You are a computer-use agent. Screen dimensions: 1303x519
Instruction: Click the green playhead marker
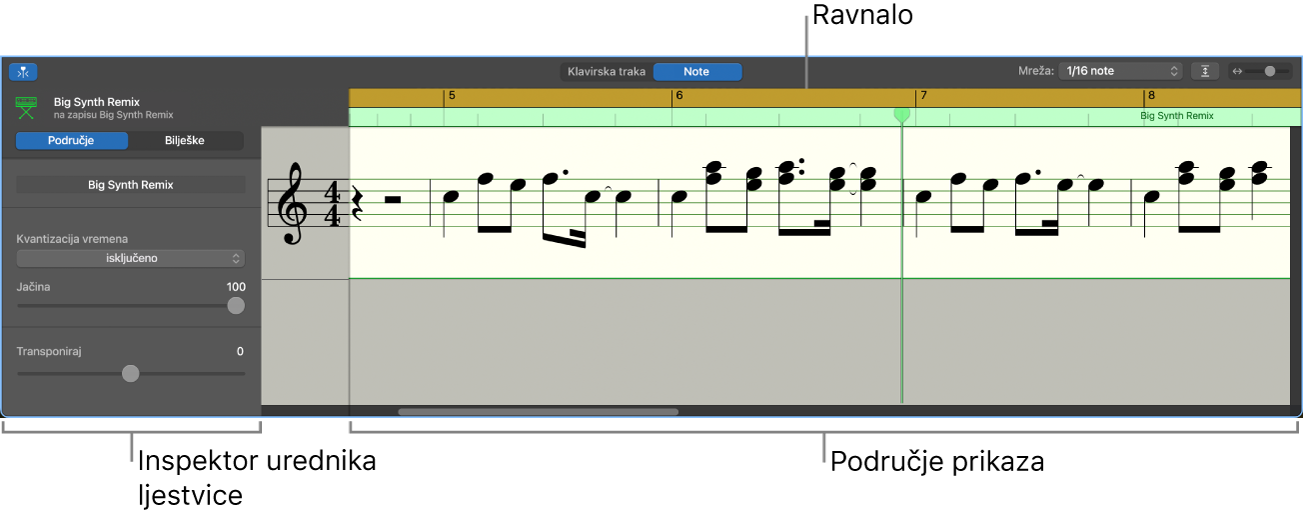[x=902, y=115]
